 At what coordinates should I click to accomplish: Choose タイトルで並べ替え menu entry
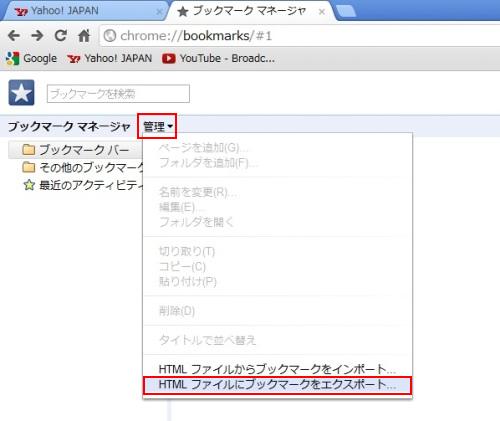click(278, 340)
